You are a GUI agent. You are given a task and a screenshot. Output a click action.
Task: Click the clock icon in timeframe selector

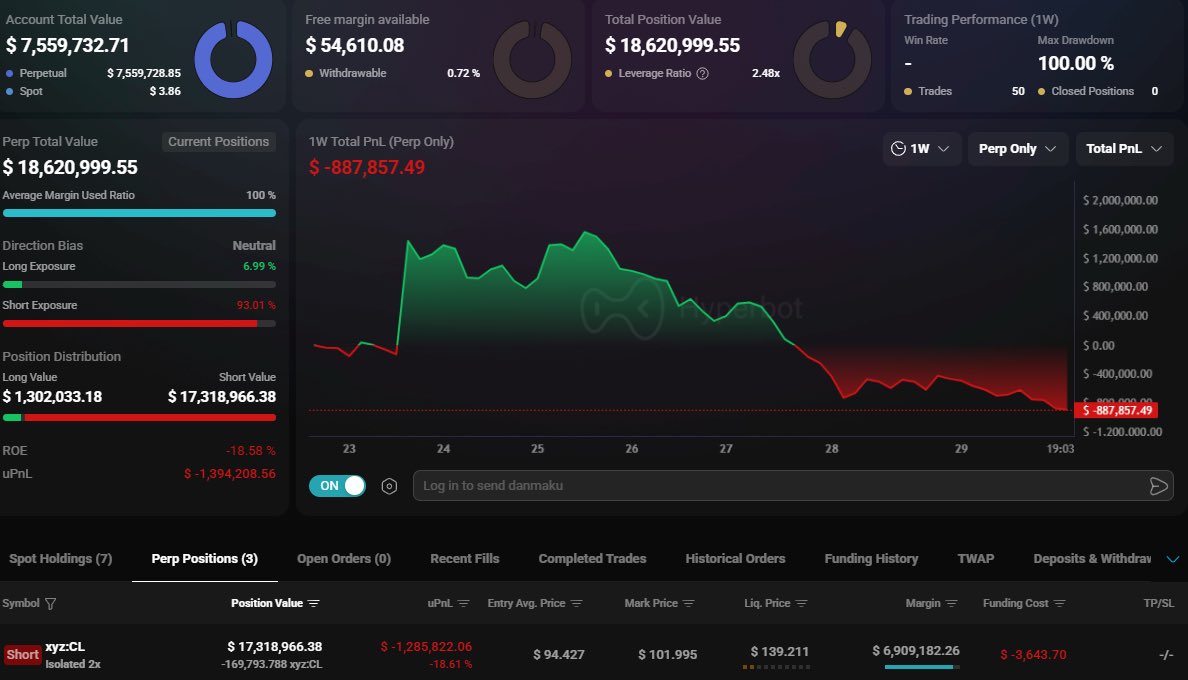[x=898, y=148]
